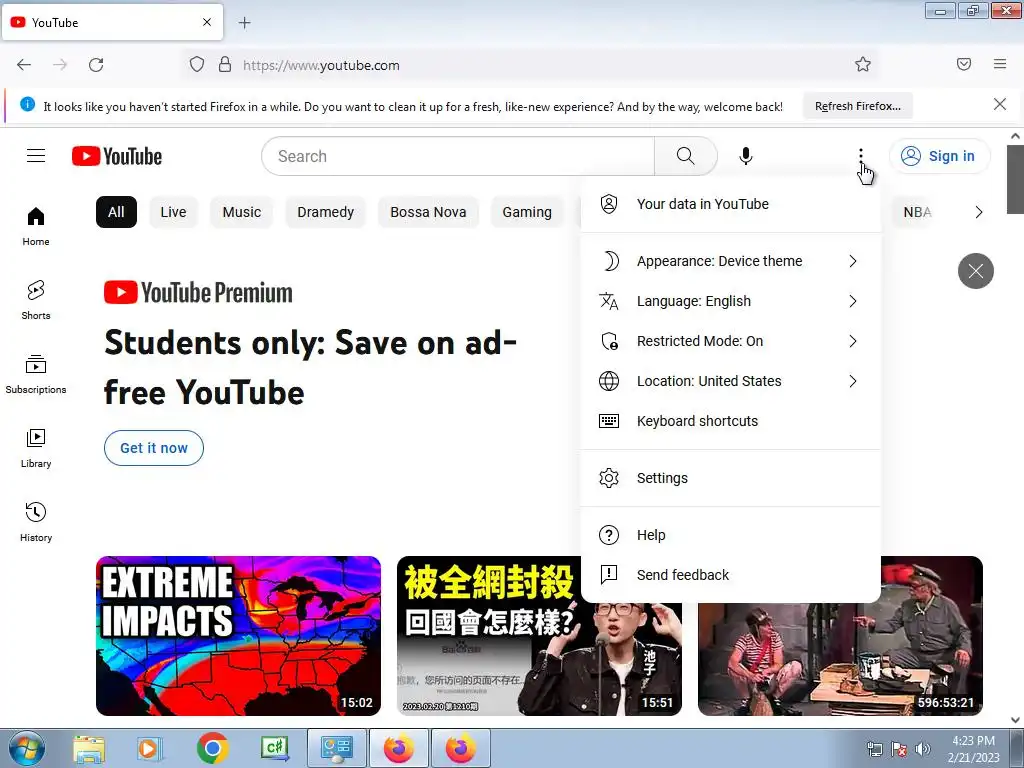Open Help from the menu
This screenshot has height=768, width=1024.
(x=730, y=535)
